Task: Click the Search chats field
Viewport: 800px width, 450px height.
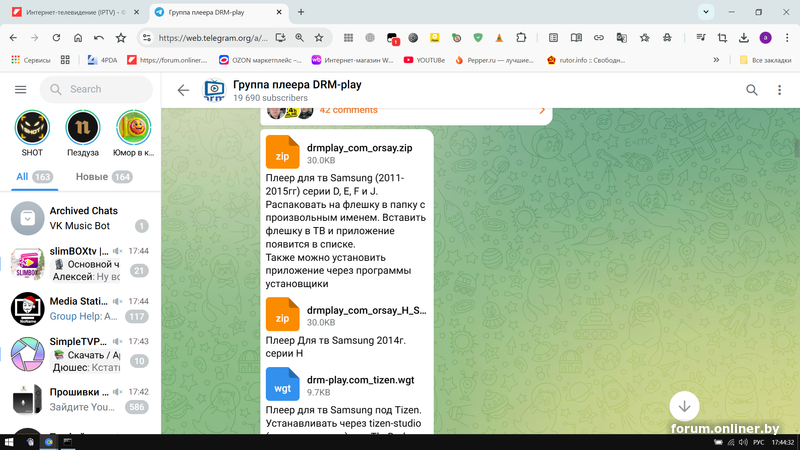Action: point(96,89)
